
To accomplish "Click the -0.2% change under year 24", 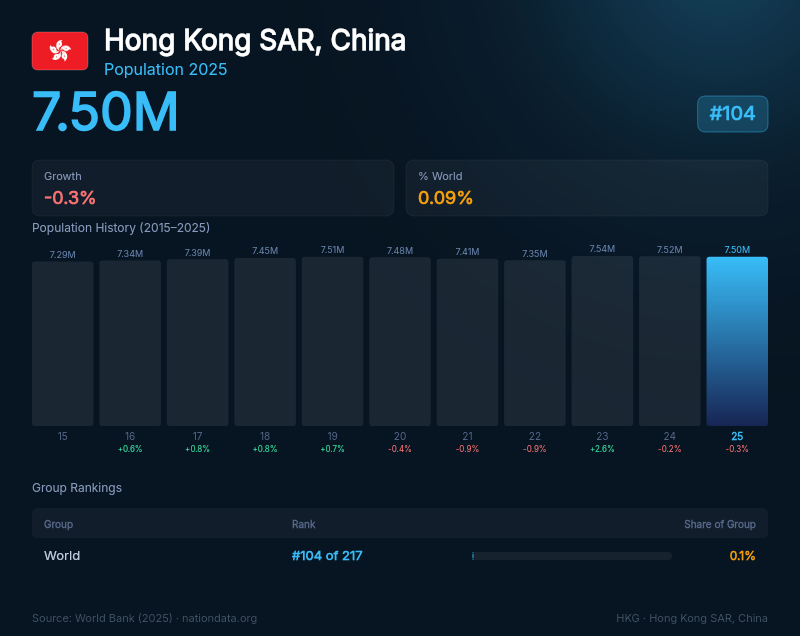I will click(669, 449).
